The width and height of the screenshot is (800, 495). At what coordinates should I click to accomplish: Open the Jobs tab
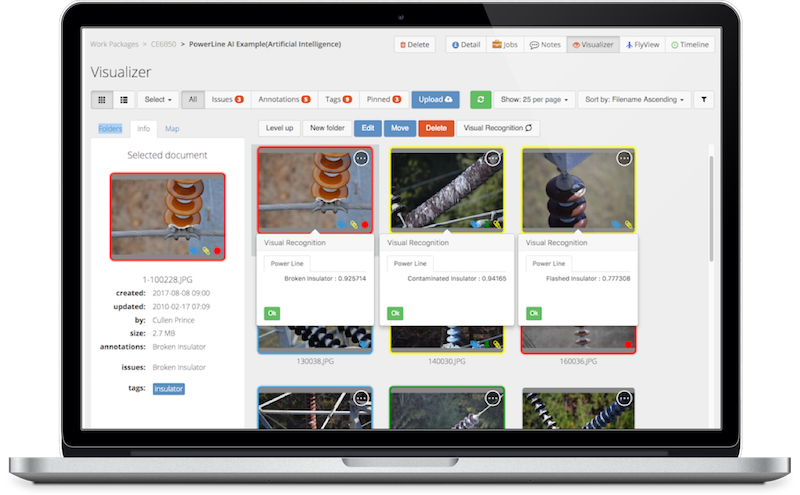(x=505, y=45)
